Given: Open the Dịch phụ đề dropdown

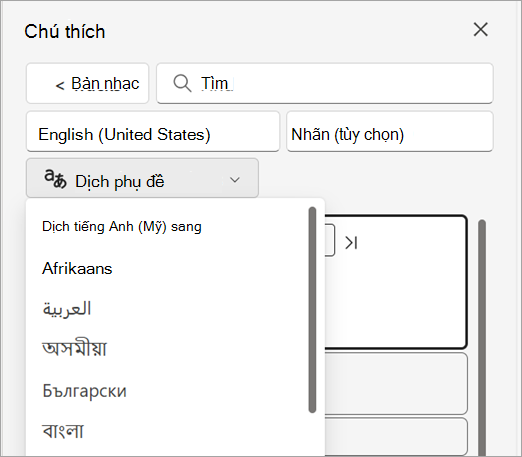Looking at the screenshot, I should pos(142,178).
